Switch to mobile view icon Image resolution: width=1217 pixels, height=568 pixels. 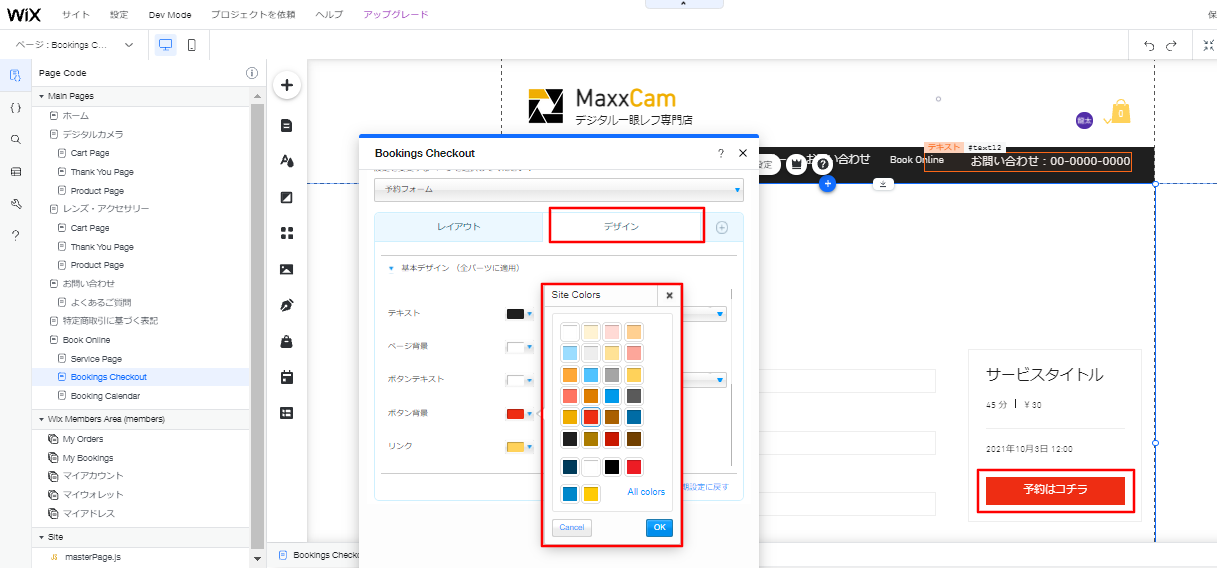[191, 45]
